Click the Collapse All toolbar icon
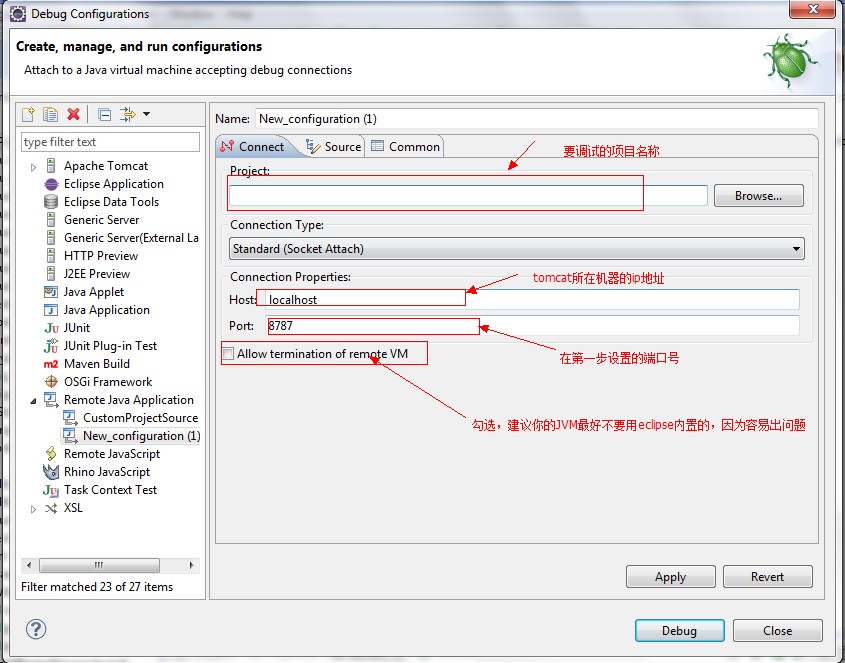This screenshot has width=845, height=663. tap(104, 115)
